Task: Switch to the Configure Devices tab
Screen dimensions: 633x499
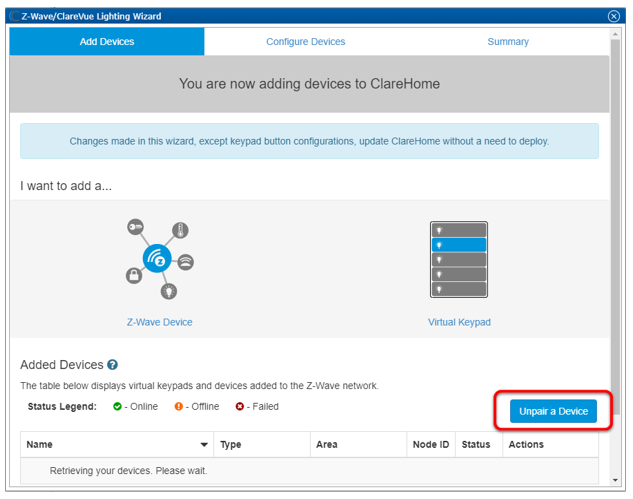Action: [x=306, y=42]
